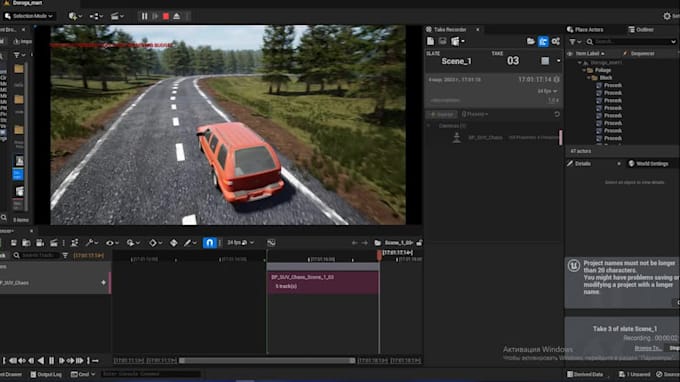Open the pencil edit options dropdown in Sequencer
Viewport: 680px width, 382px height.
190,243
